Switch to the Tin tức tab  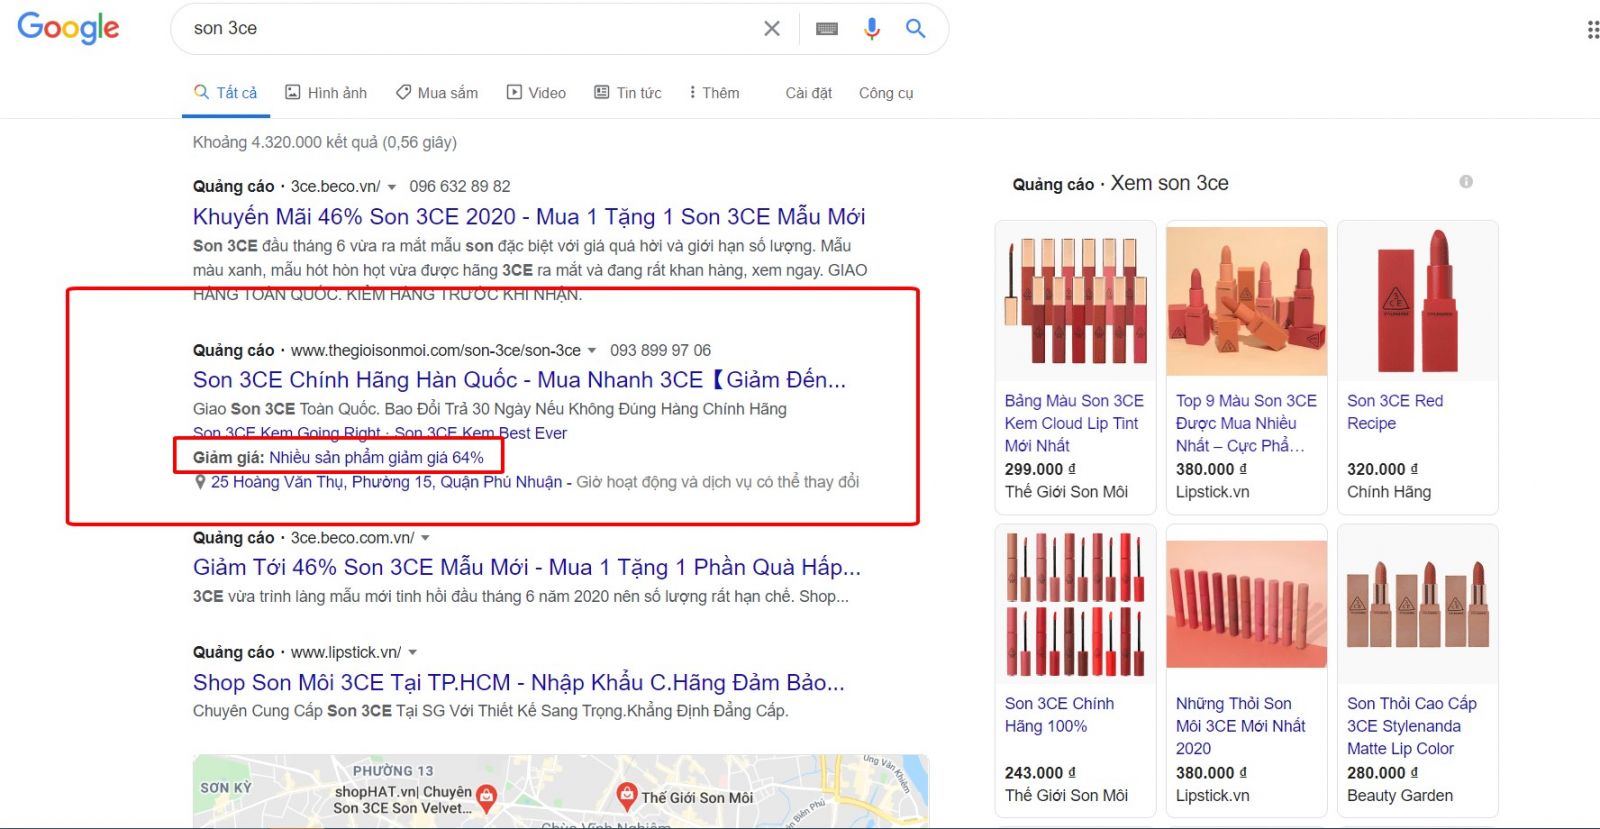[628, 93]
